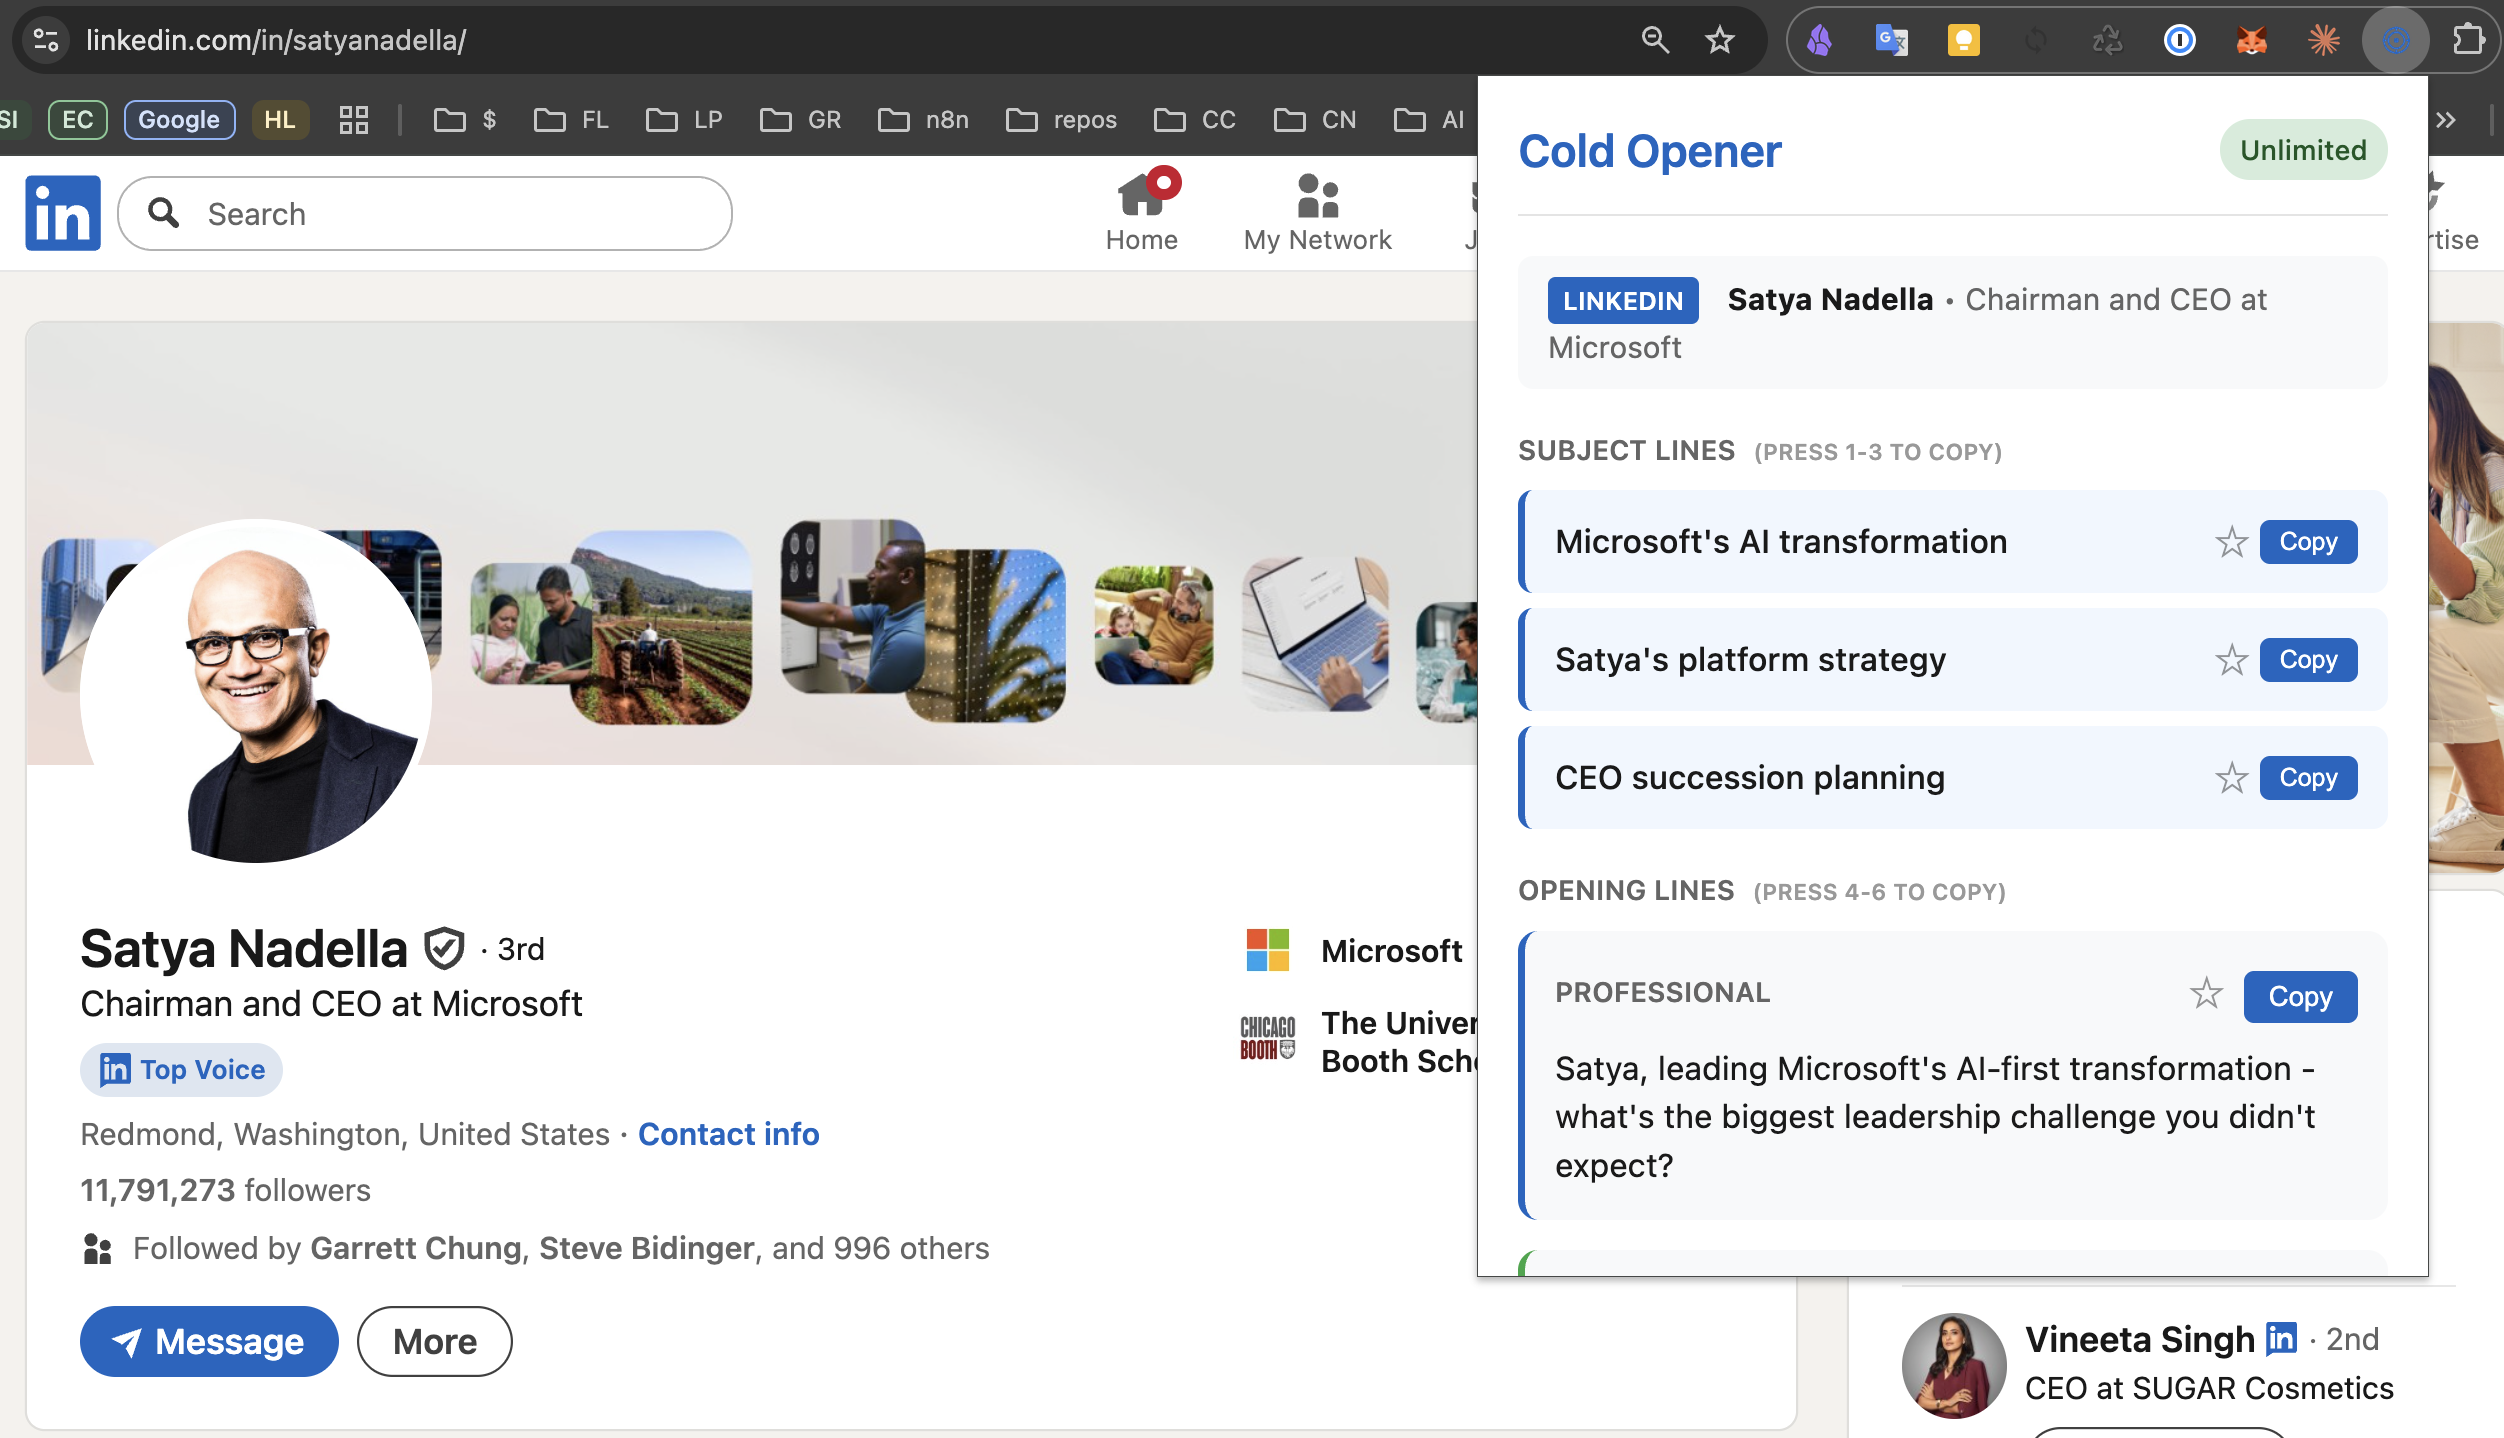Open the Google Translate extension
2504x1438 pixels.
pos(1892,40)
